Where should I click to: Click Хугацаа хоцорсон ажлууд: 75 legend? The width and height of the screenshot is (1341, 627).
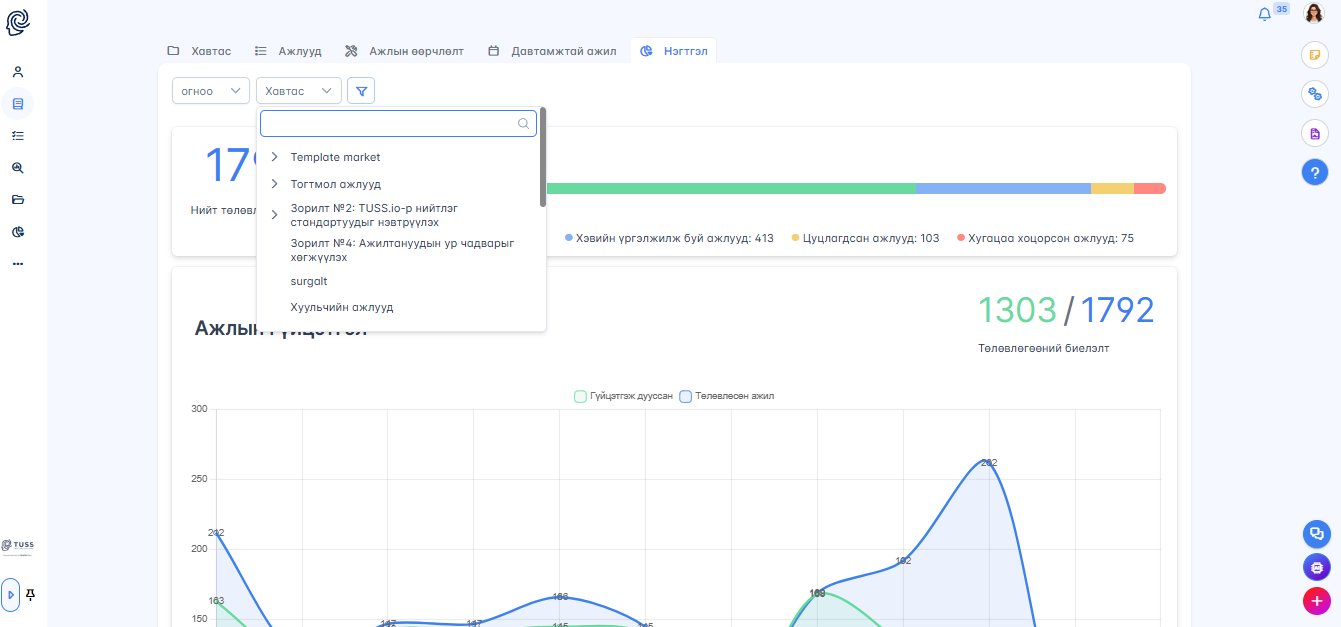(1046, 238)
